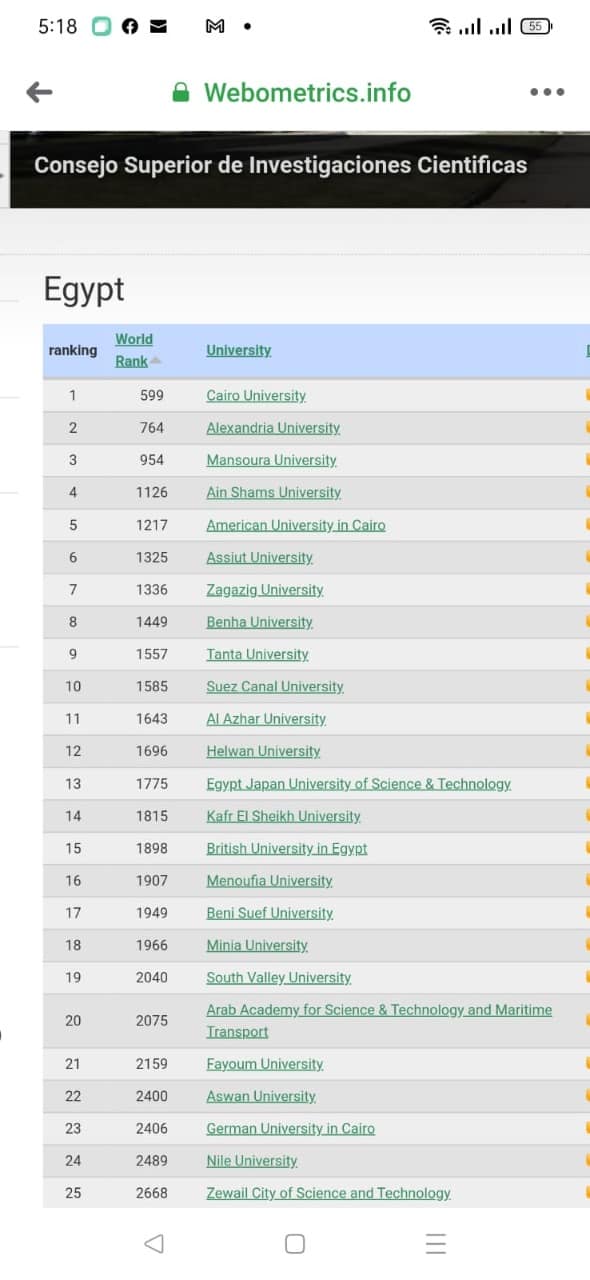Tap the Webometrics.info address text
The width and height of the screenshot is (590, 1280).
click(307, 92)
